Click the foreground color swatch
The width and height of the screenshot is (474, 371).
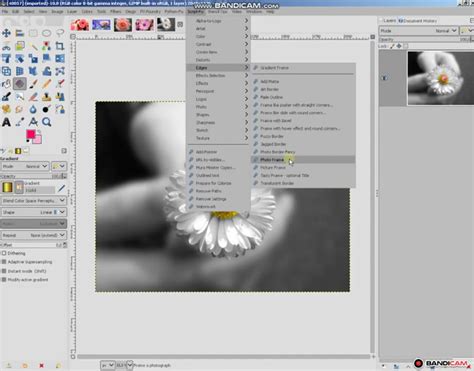[x=31, y=134]
